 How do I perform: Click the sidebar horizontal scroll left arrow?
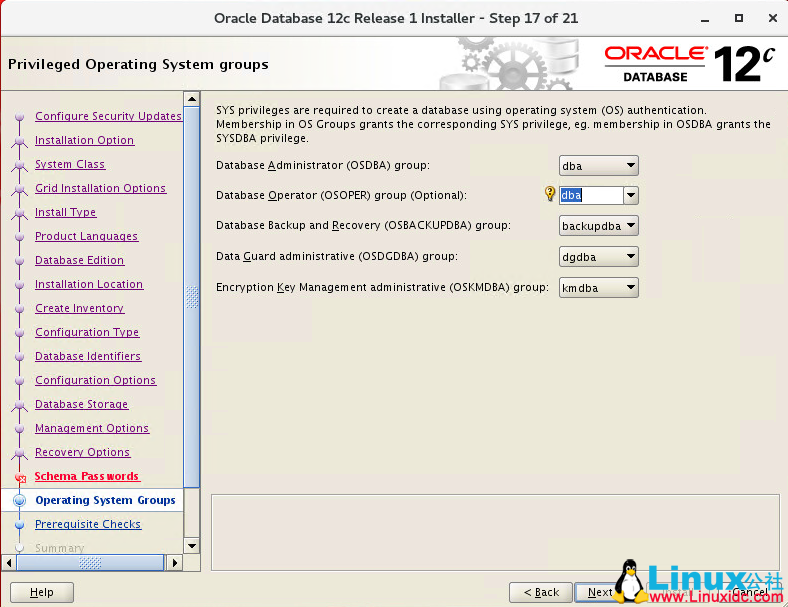click(9, 563)
